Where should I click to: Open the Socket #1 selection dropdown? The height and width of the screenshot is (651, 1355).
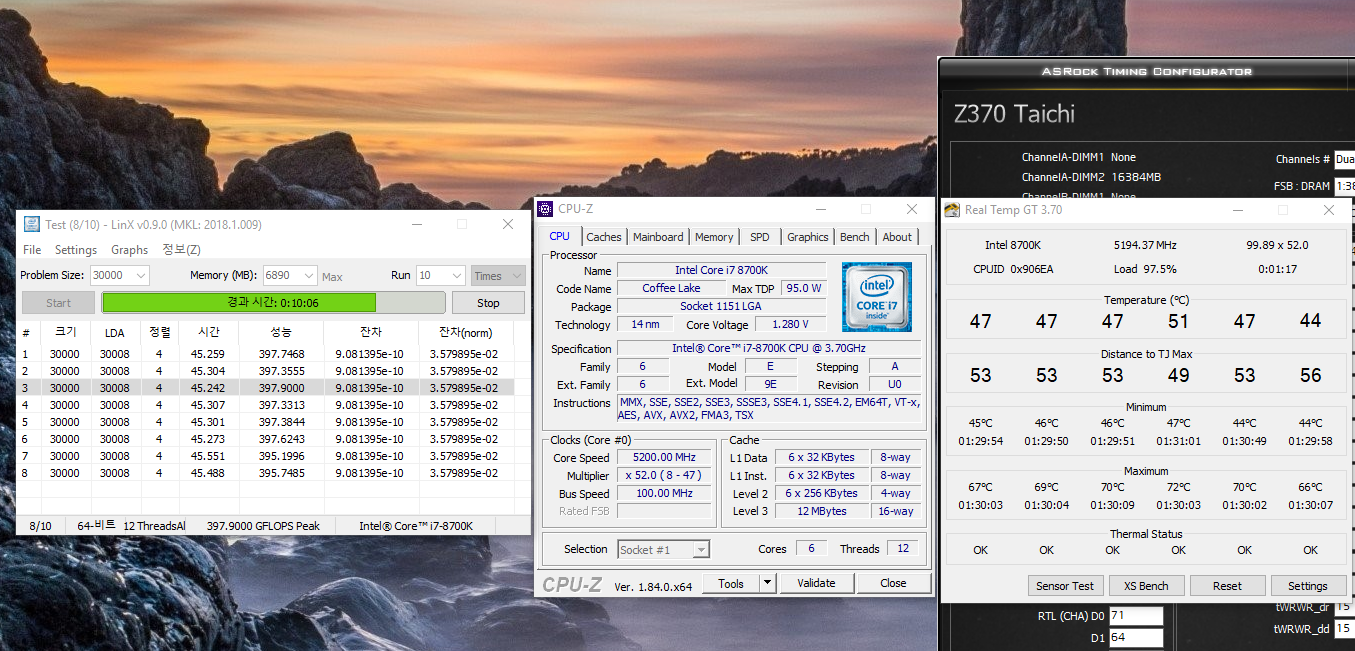tap(663, 549)
